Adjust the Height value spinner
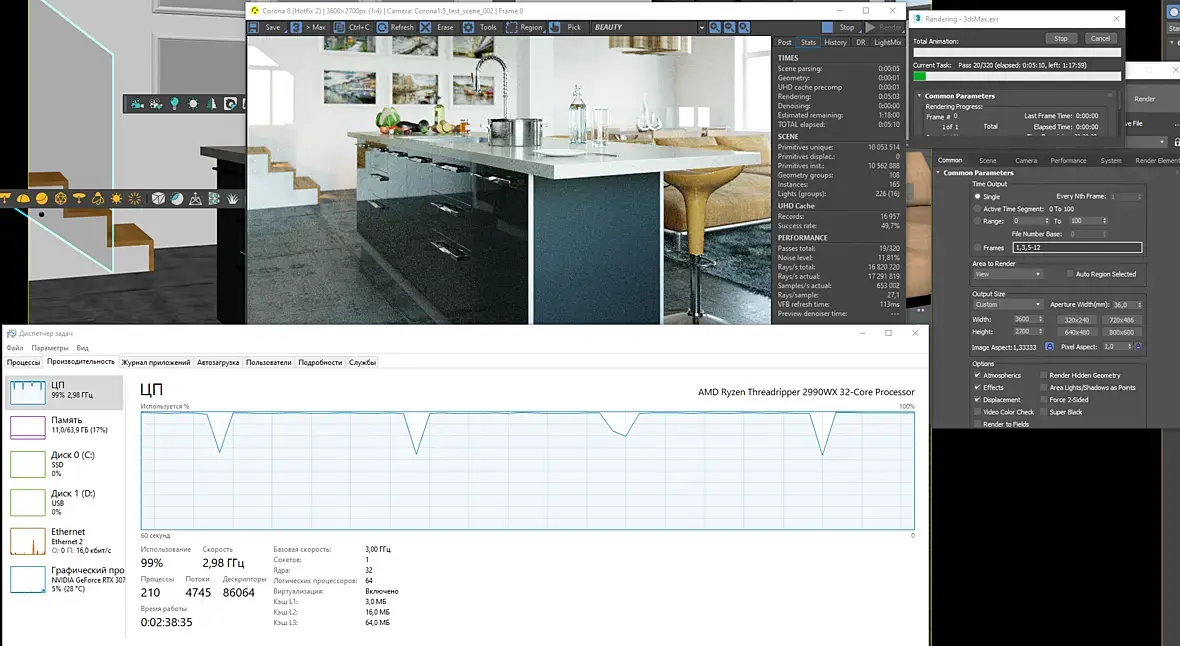 (1041, 331)
